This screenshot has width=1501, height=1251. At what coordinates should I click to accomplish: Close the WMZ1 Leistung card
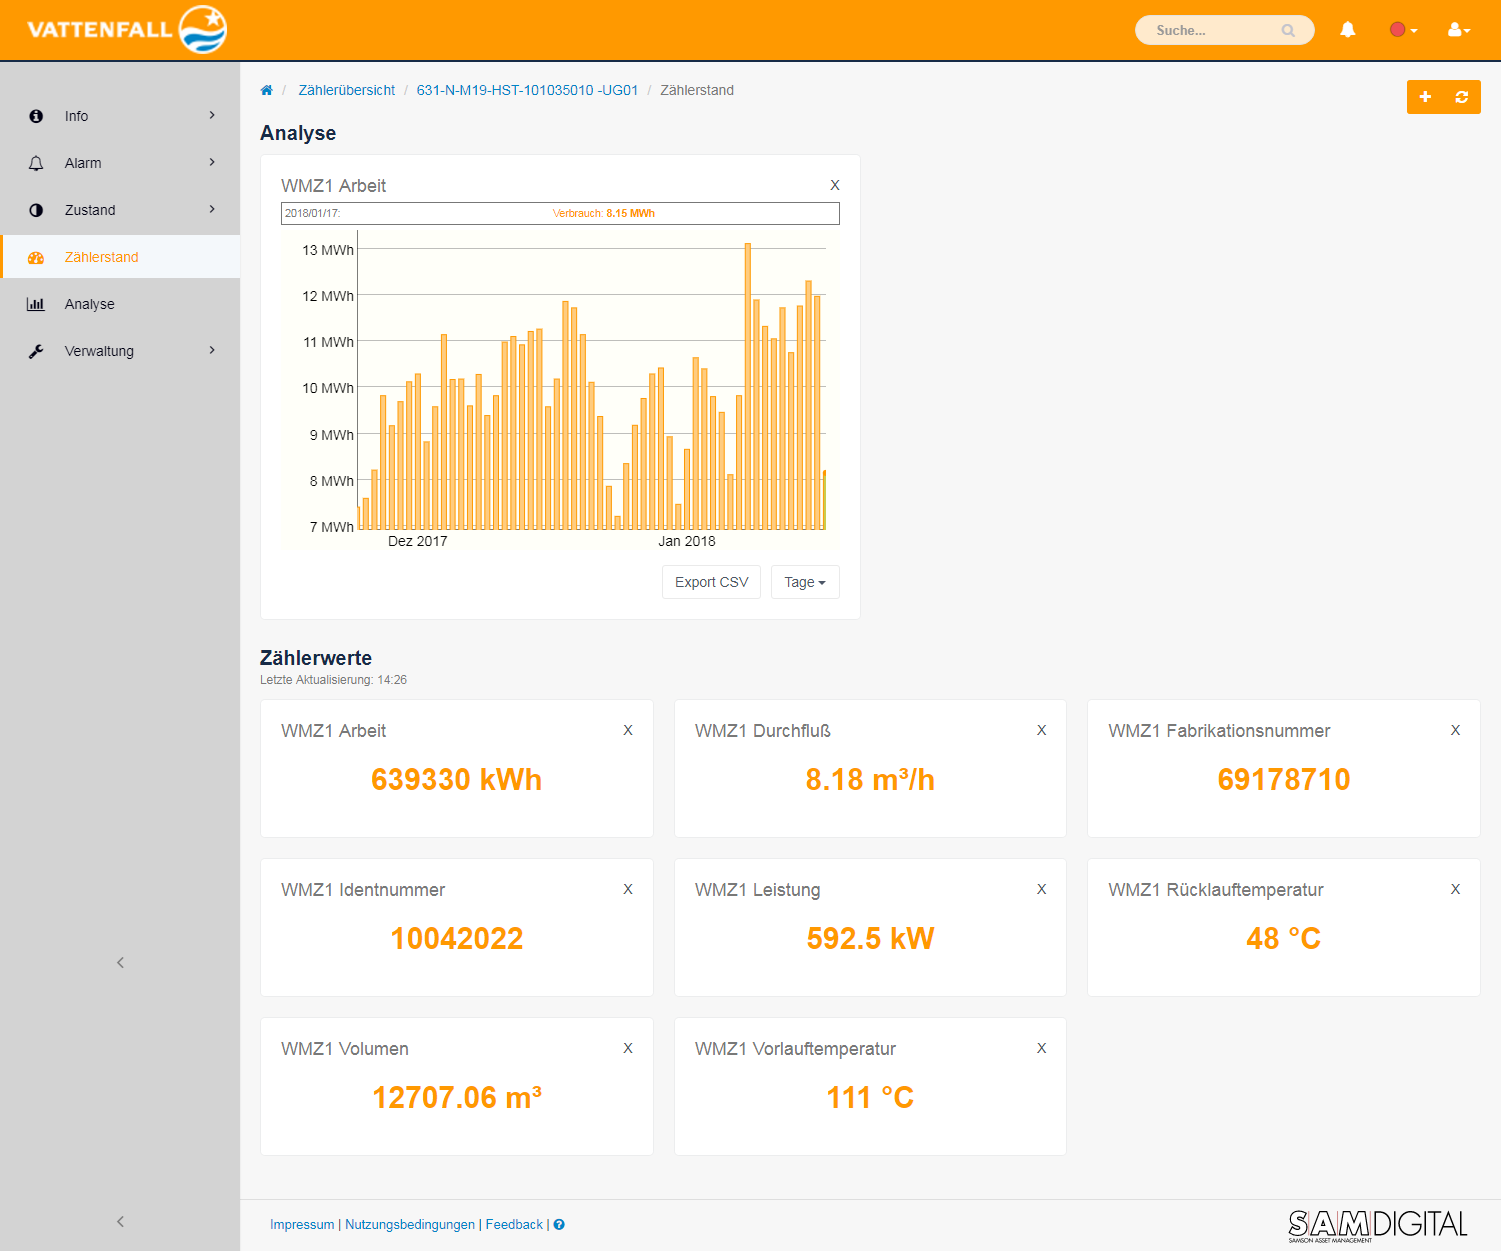click(x=1042, y=889)
